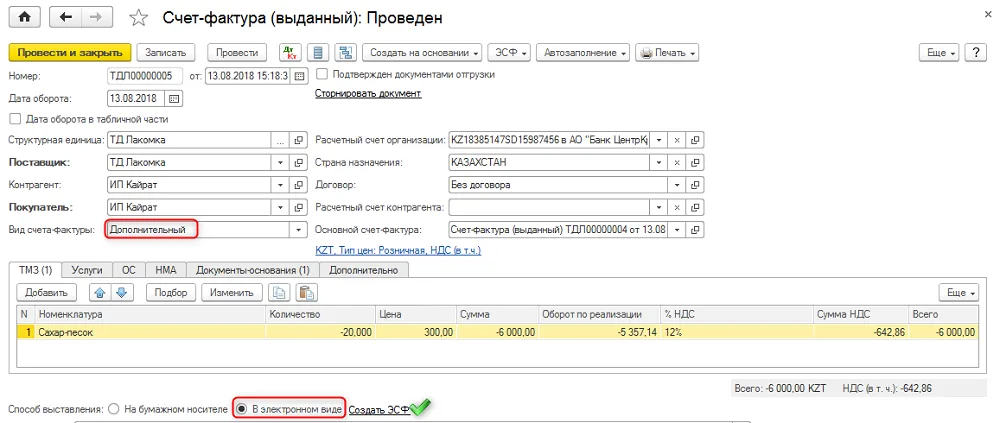The height and width of the screenshot is (423, 1000).
Task: Open the Договор record icon
Action: pyautogui.click(x=696, y=185)
